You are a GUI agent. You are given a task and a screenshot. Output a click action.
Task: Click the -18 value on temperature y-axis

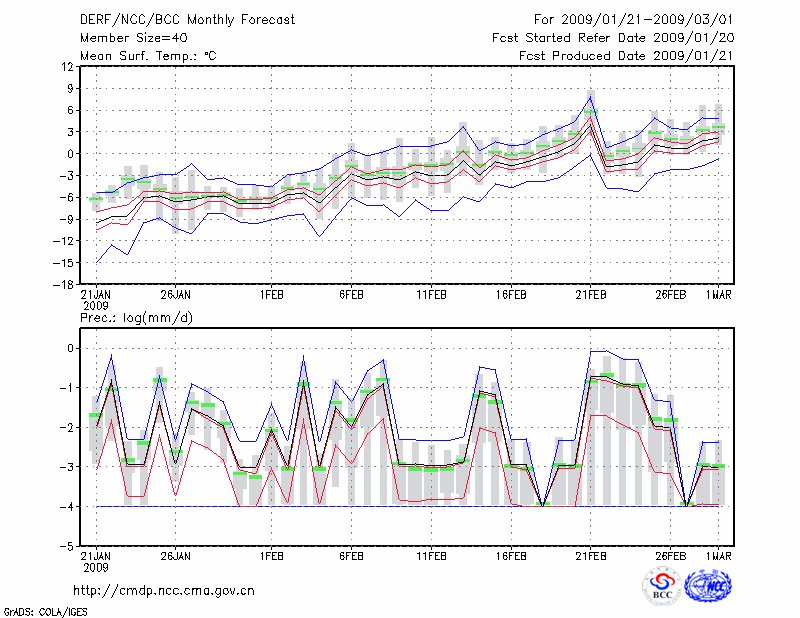(64, 284)
